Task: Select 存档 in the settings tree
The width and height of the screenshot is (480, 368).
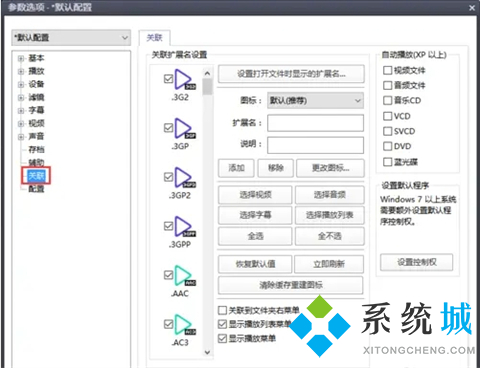Action: tap(36, 149)
